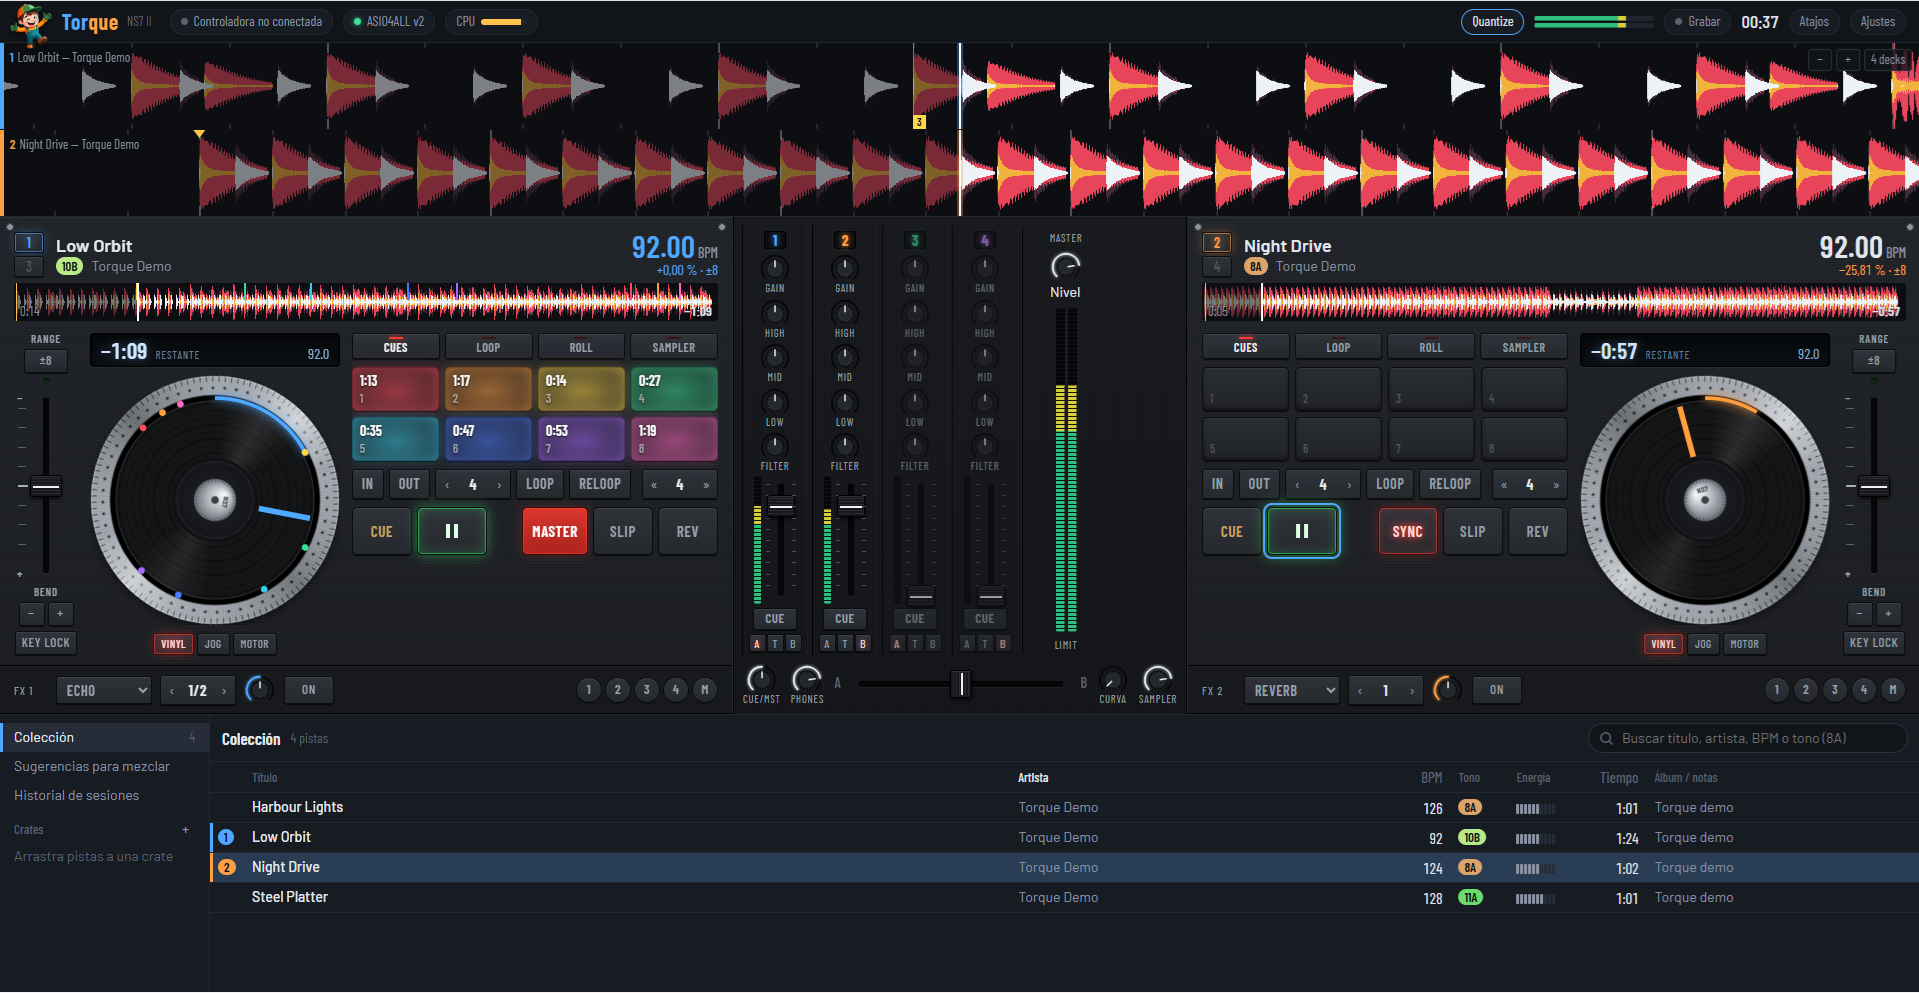
Task: Switch deck 1 pads to Roll tab
Action: coord(581,347)
